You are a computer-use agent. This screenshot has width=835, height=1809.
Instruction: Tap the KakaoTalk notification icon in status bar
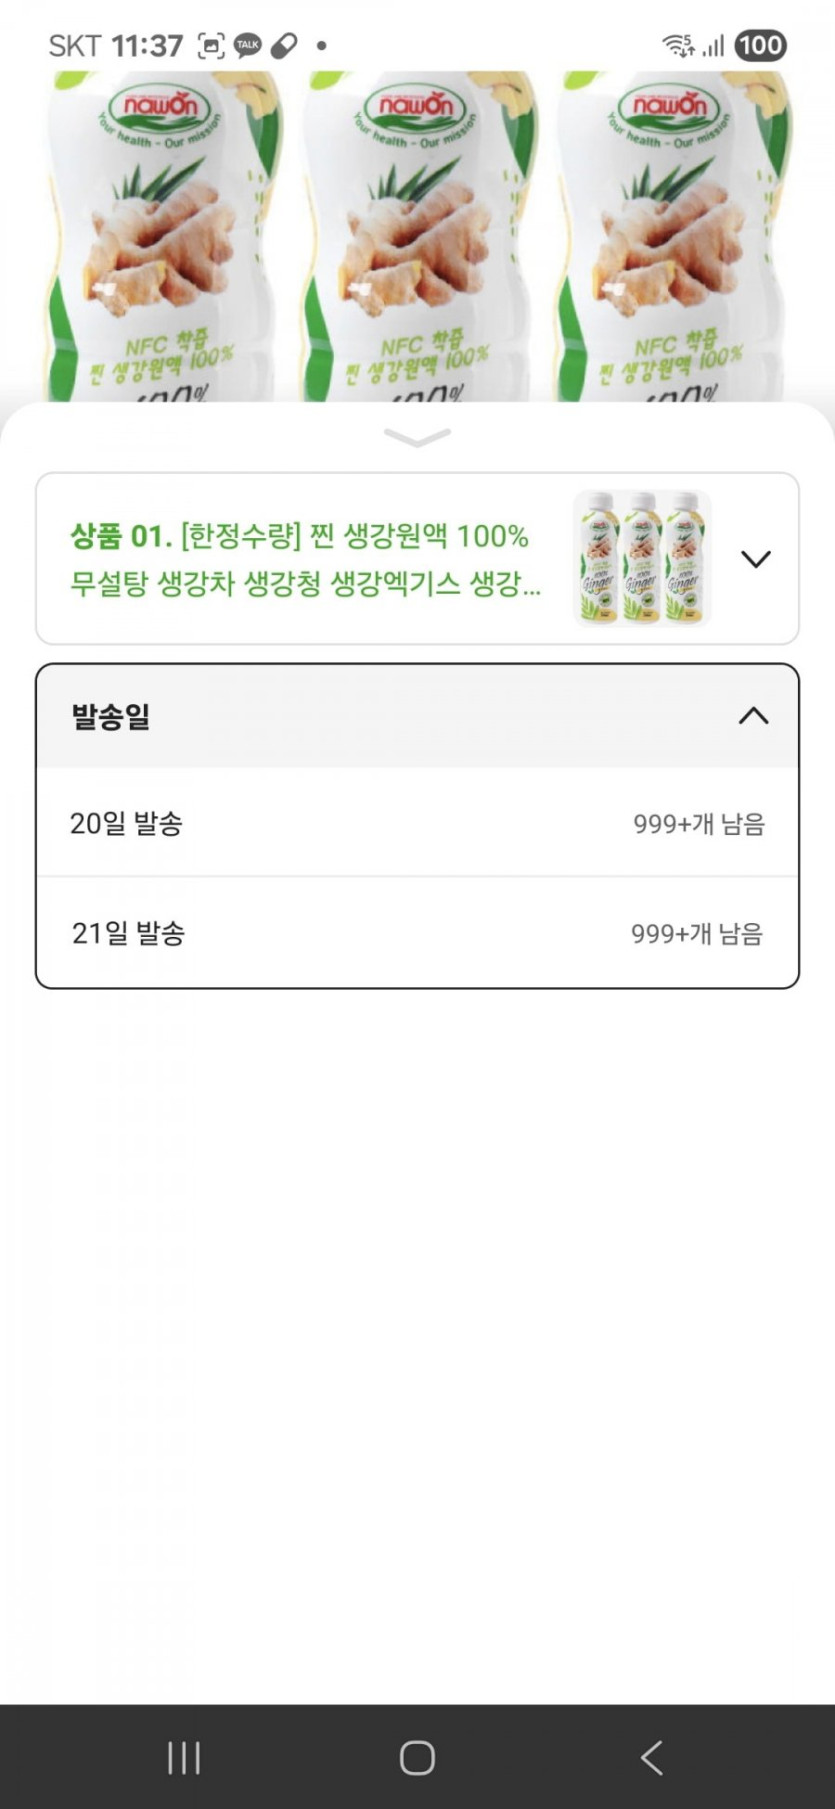tap(247, 45)
